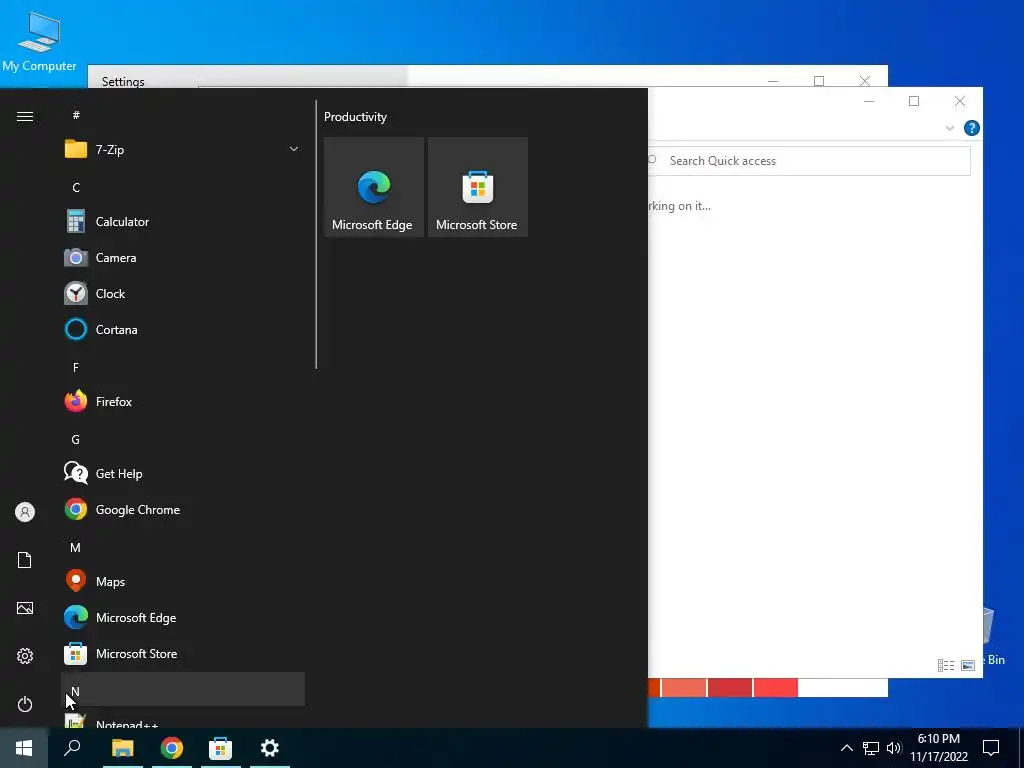
Task: Launch Google Chrome from the app list
Action: pyautogui.click(x=183, y=509)
